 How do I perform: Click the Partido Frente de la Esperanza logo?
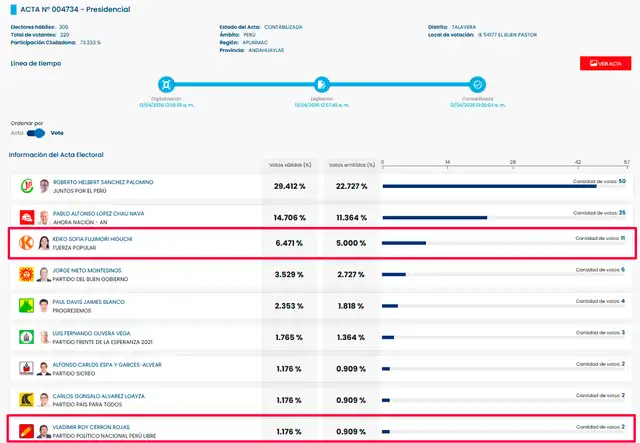(x=28, y=337)
